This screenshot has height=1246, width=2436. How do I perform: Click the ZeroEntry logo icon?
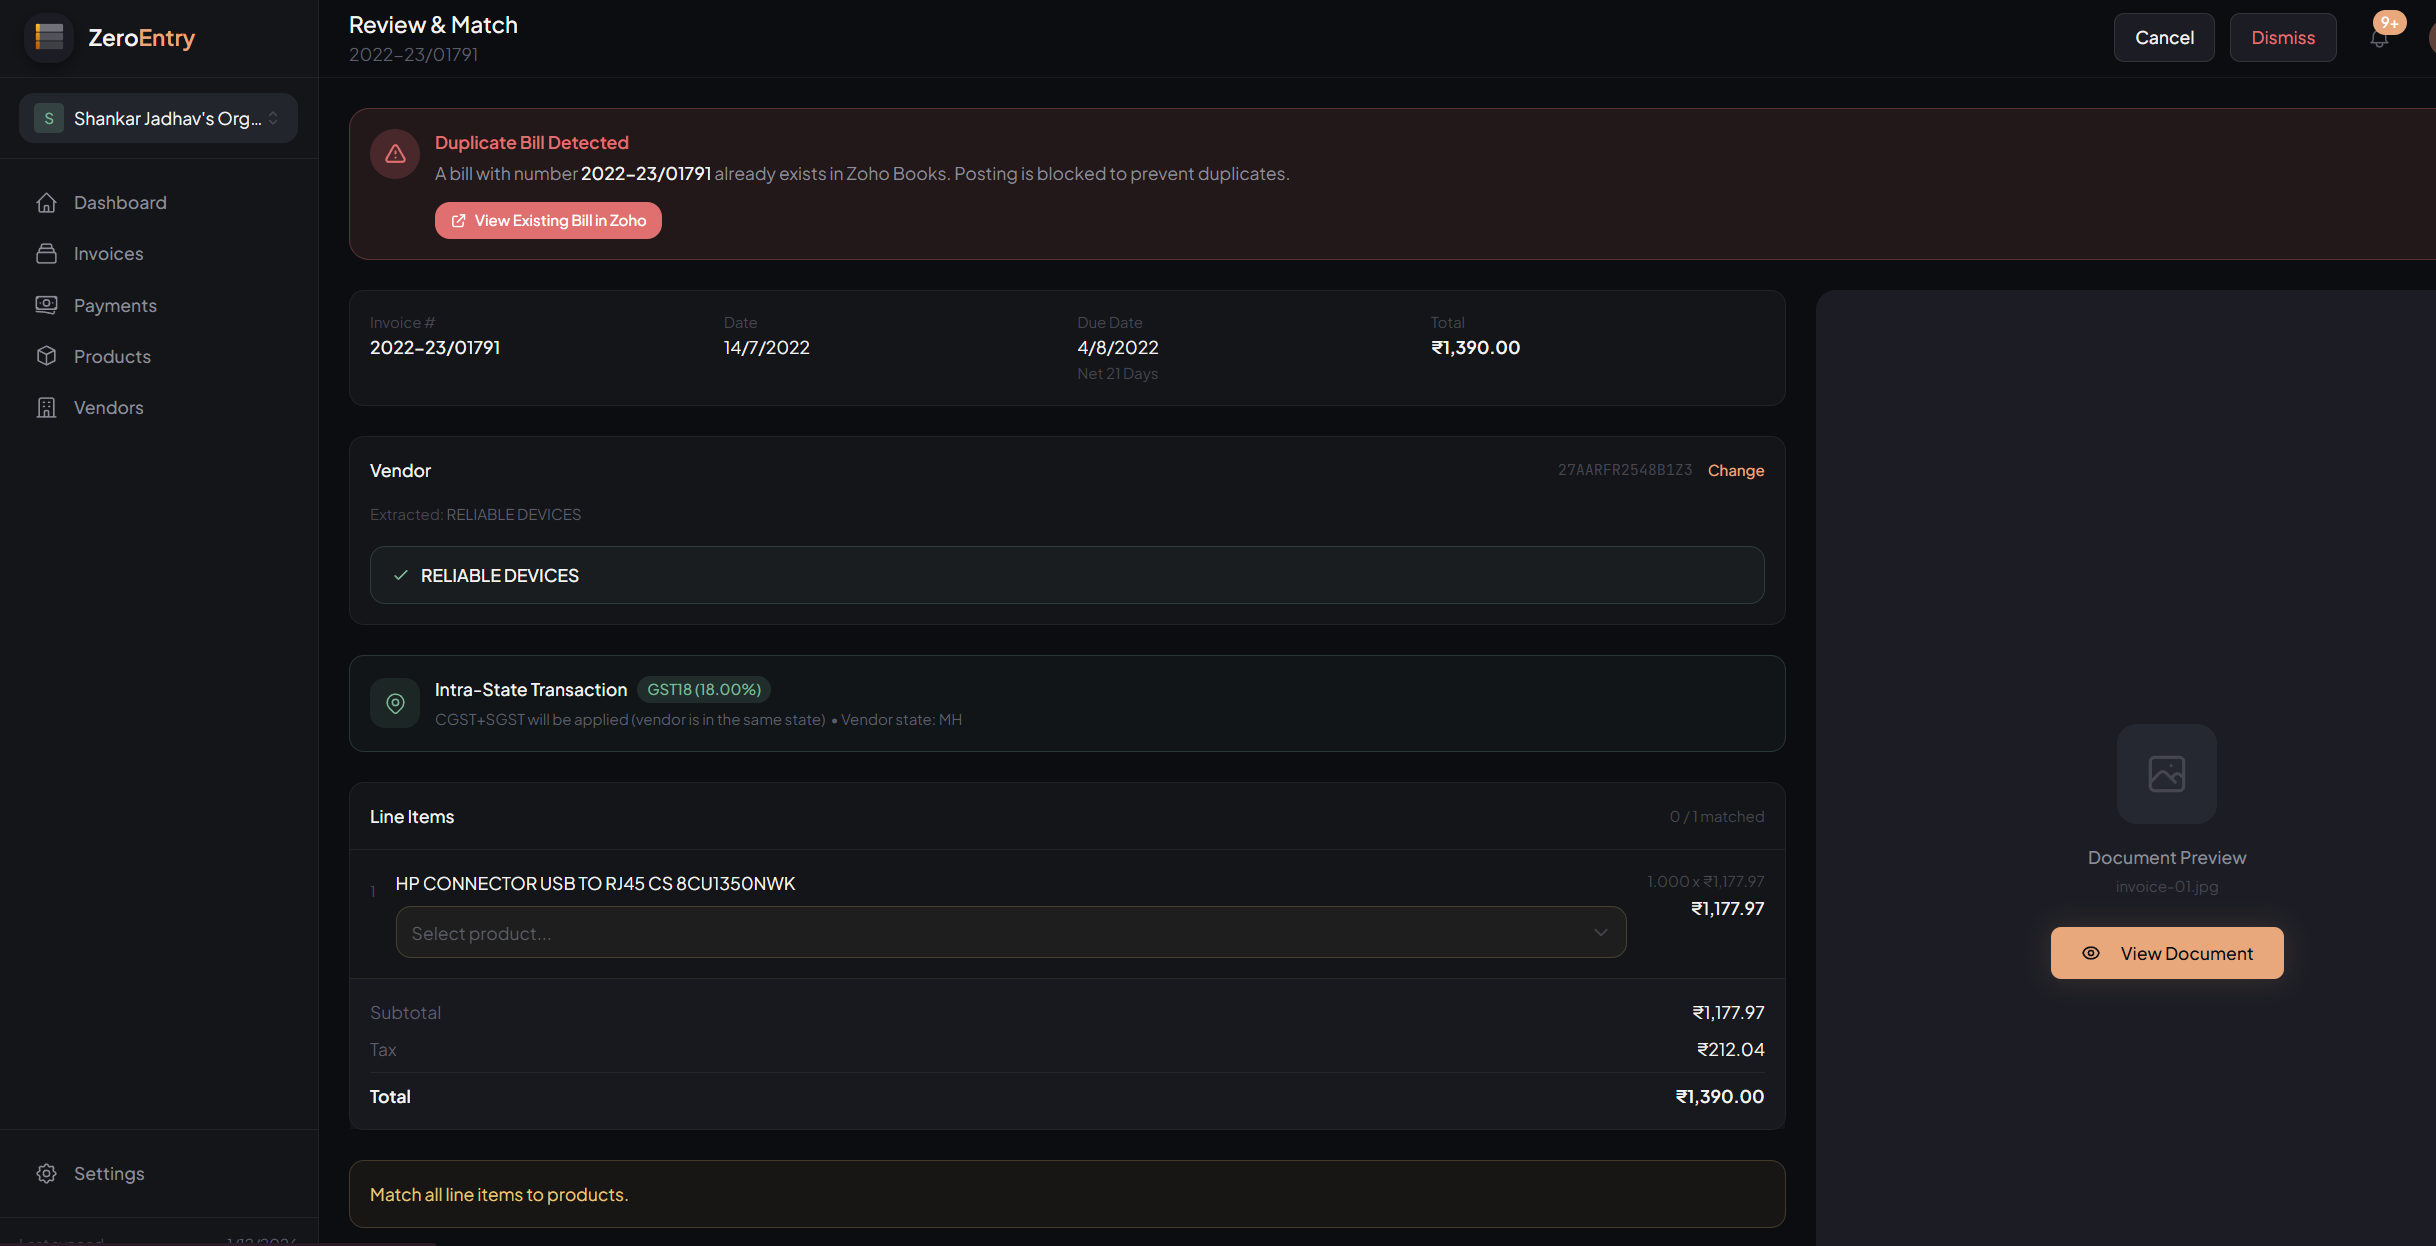48,37
